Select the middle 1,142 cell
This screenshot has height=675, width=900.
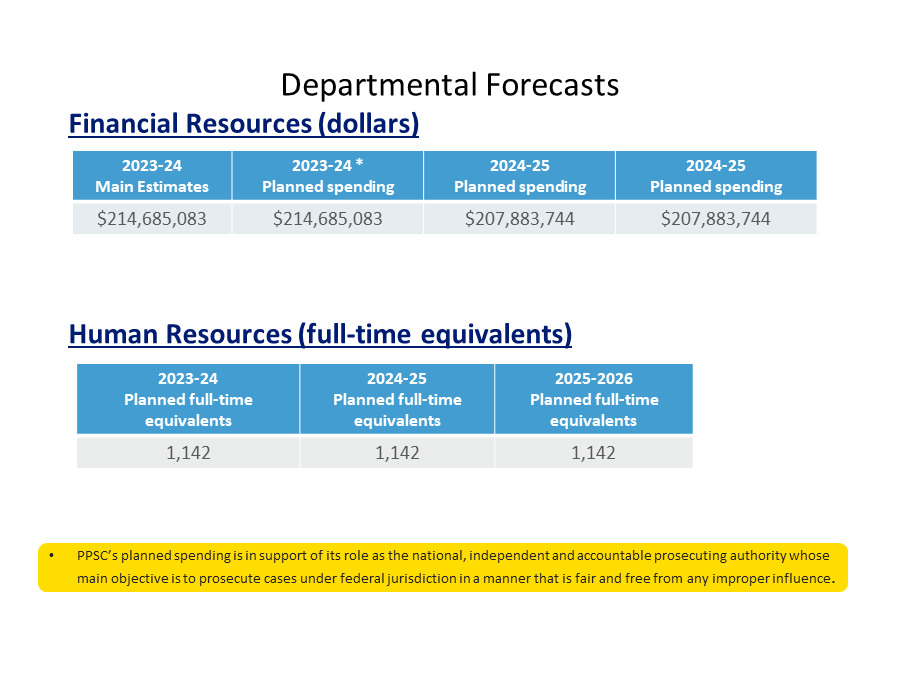coord(396,452)
